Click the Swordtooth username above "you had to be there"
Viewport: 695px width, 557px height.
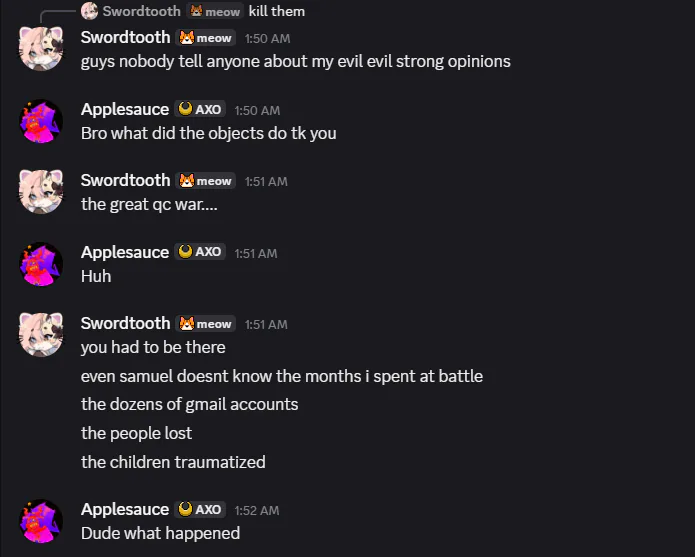tap(125, 323)
